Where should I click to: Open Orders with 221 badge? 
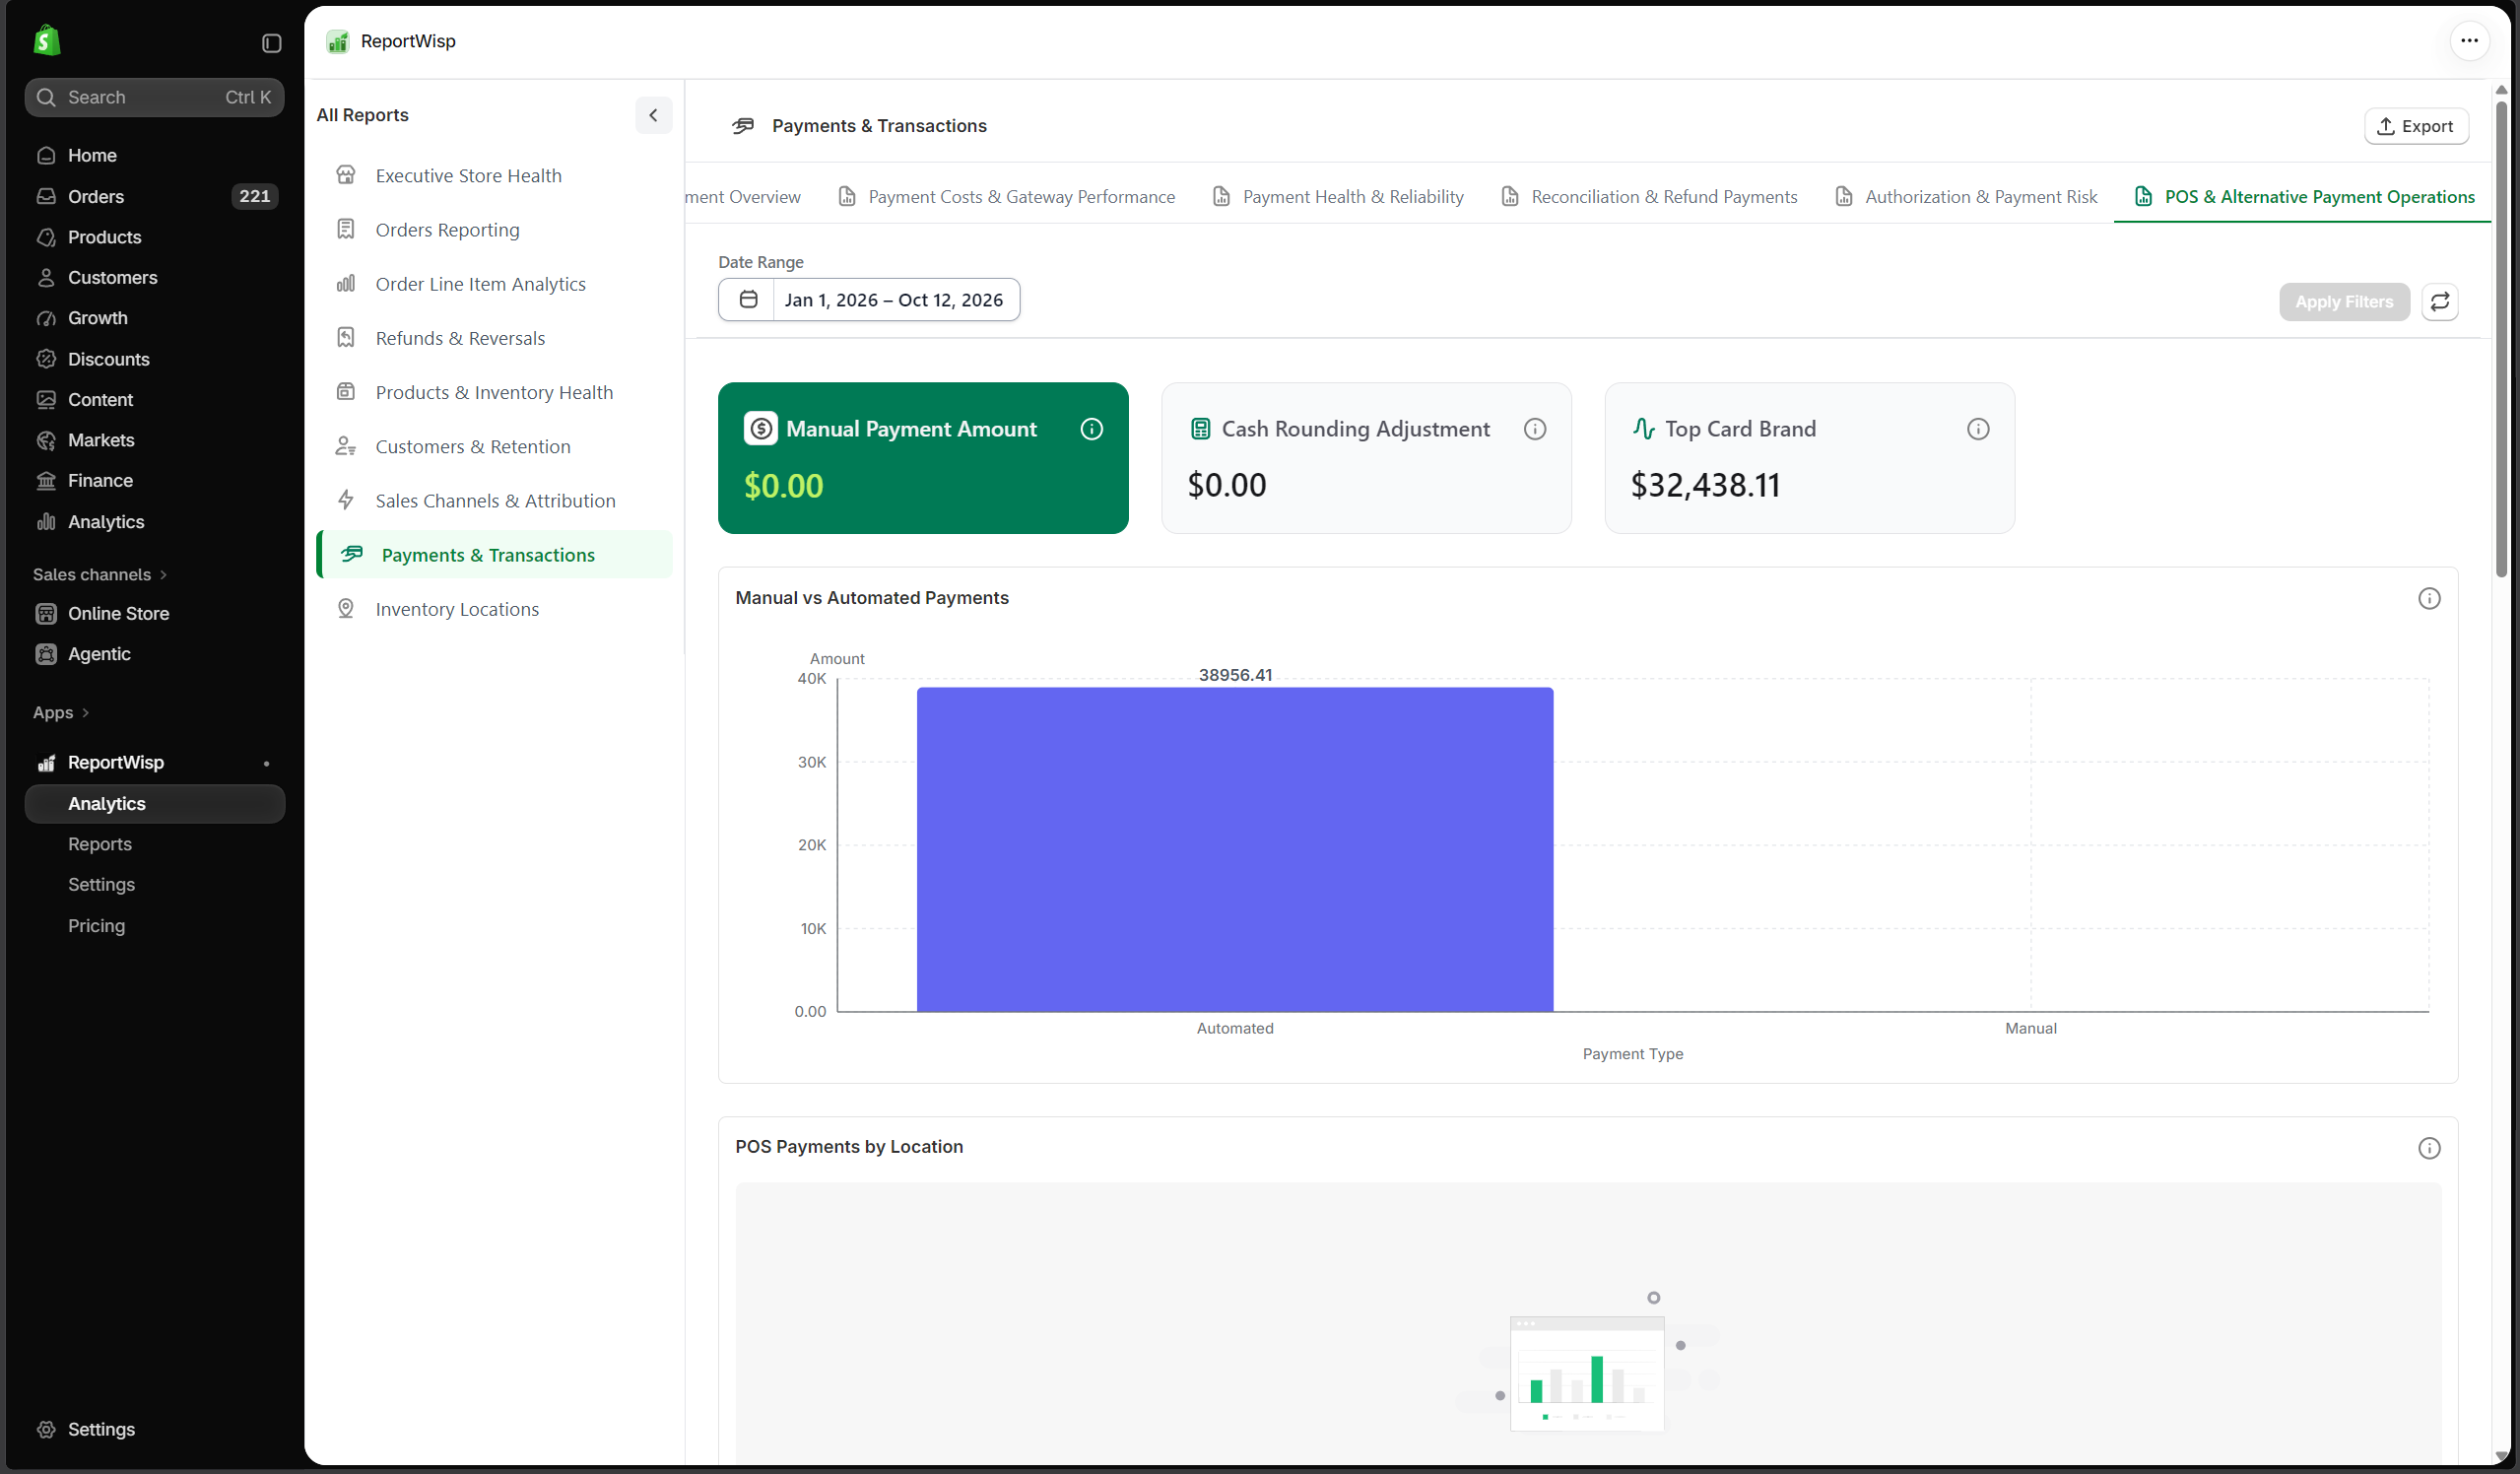[155, 196]
